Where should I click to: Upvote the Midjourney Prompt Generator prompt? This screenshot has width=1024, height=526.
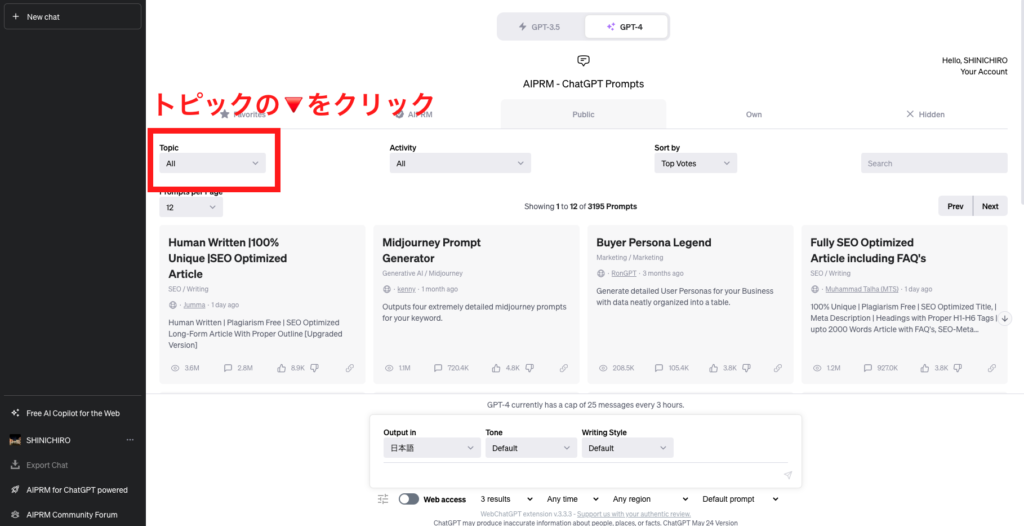[496, 368]
